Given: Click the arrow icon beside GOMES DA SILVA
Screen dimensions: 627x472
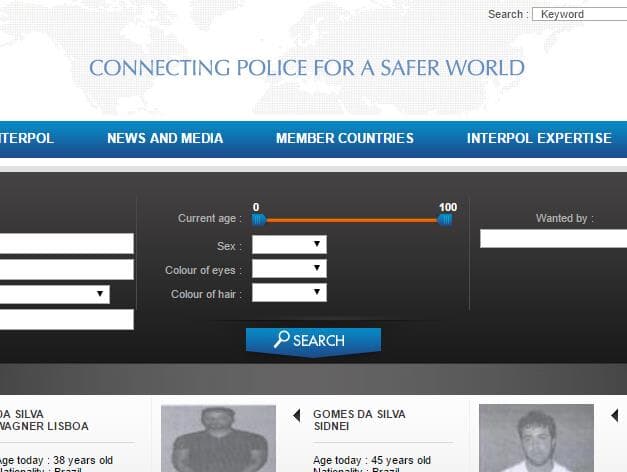Looking at the screenshot, I should click(x=296, y=416).
